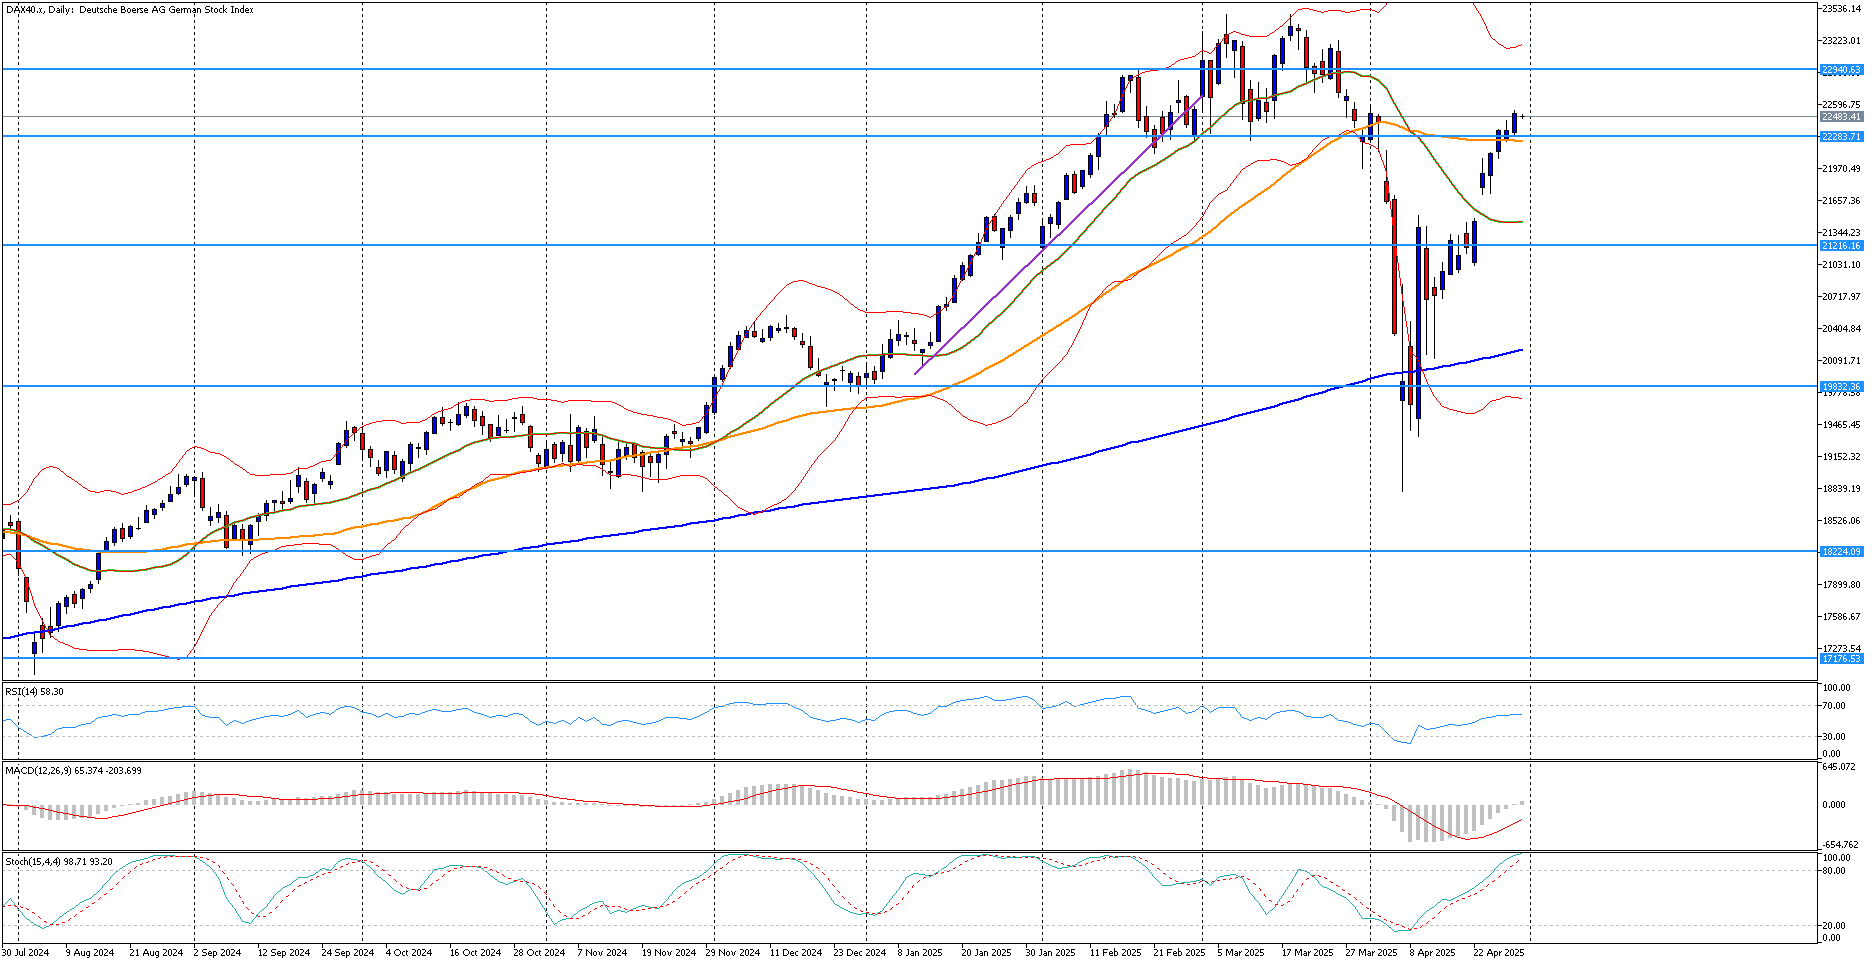Click the 20091.71 price scale label

click(x=1841, y=360)
